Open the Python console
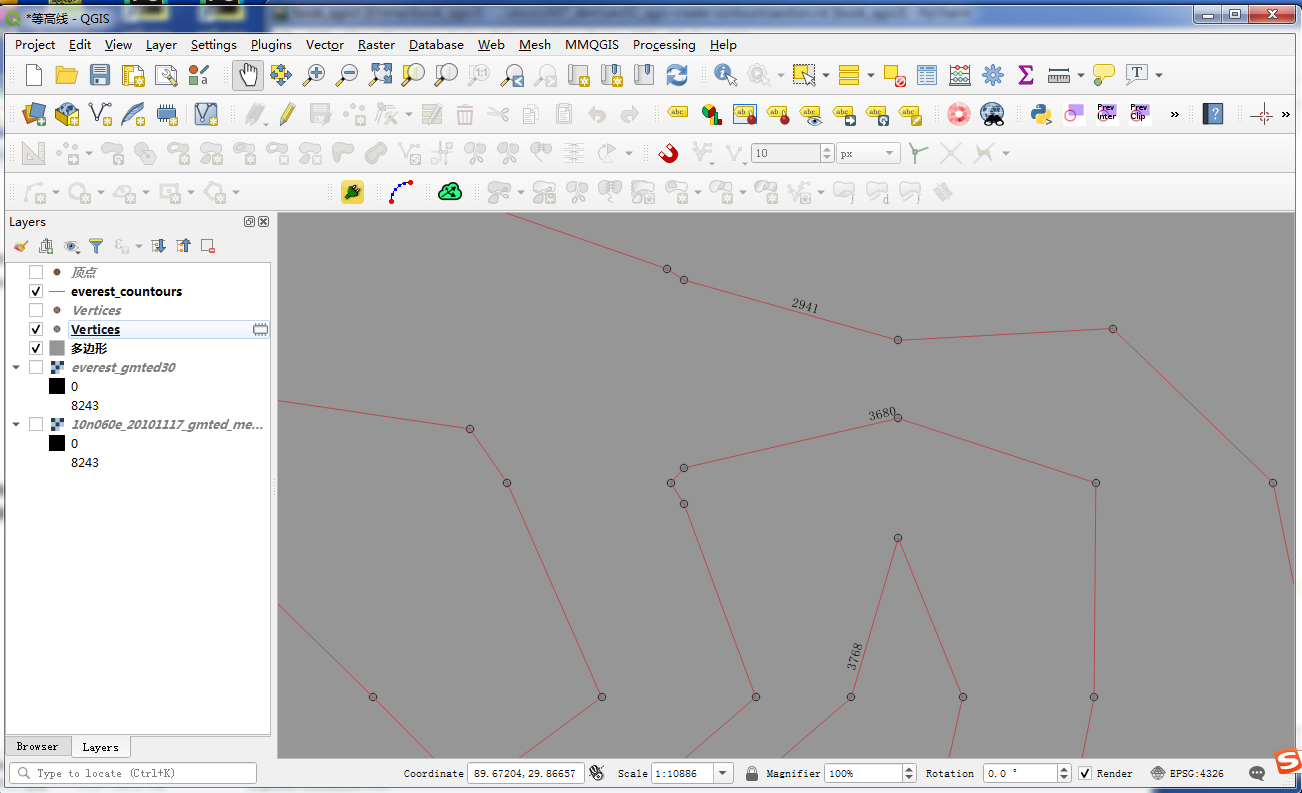 coord(1042,114)
